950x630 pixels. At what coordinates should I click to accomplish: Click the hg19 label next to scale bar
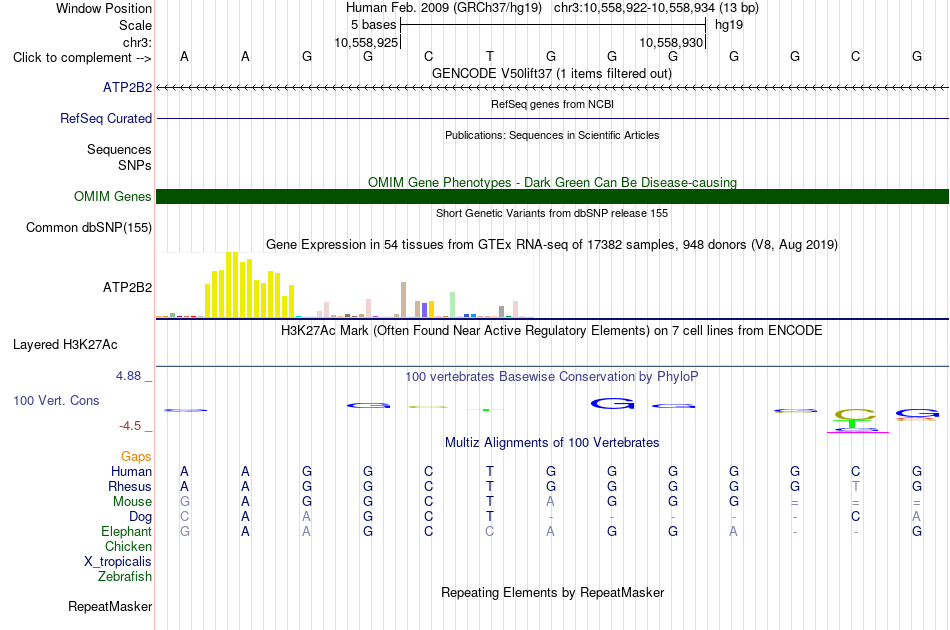729,25
